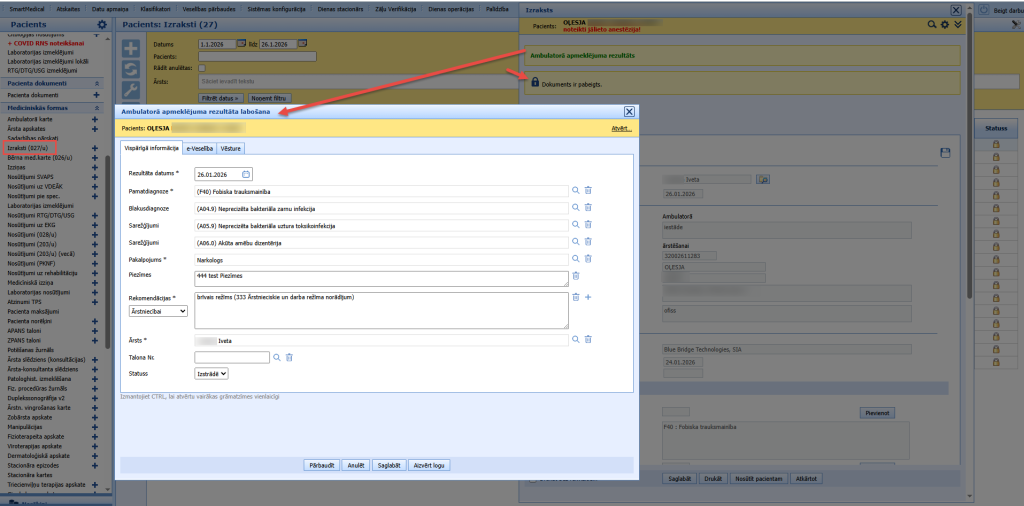This screenshot has height=506, width=1024.
Task: Delete the Blakusdiagnoze entry with trash icon
Action: point(588,208)
